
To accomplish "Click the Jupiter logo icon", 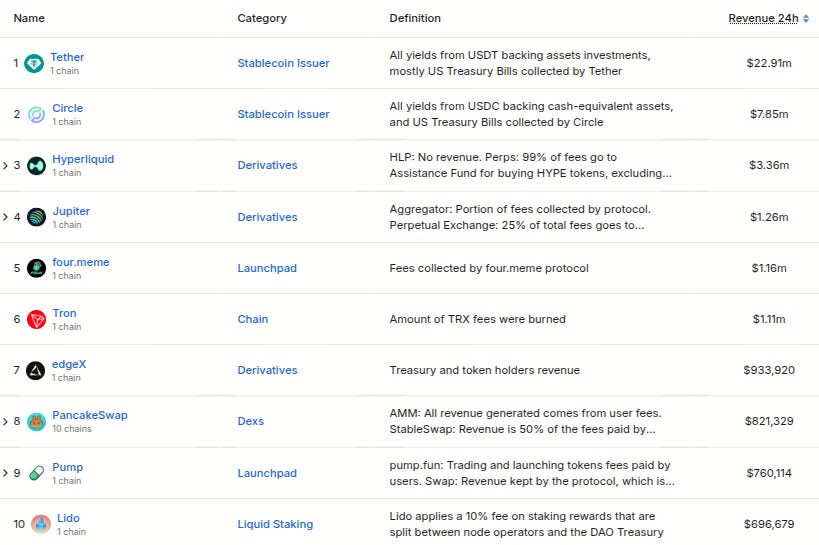I will click(36, 217).
